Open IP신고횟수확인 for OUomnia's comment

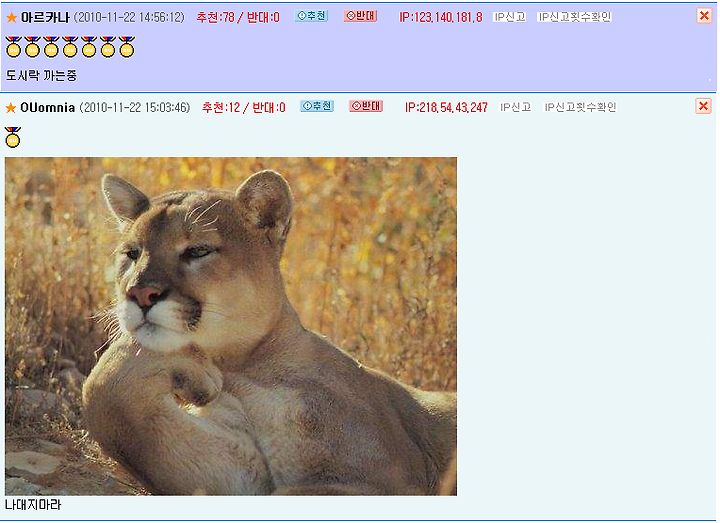pos(580,107)
